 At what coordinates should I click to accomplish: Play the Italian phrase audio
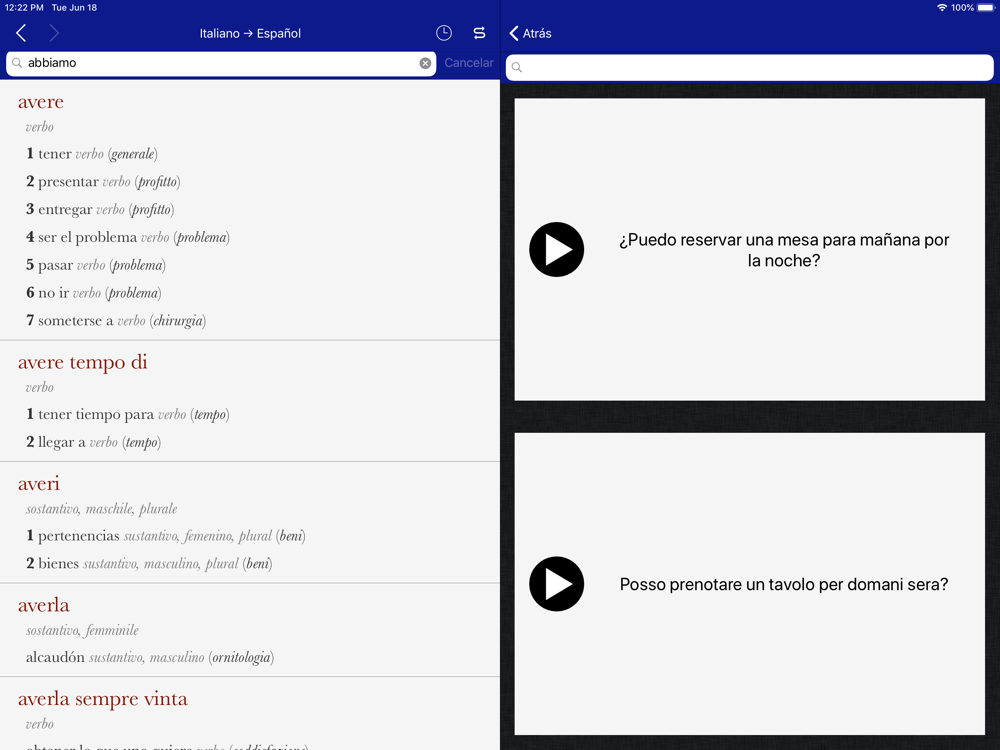coord(556,584)
